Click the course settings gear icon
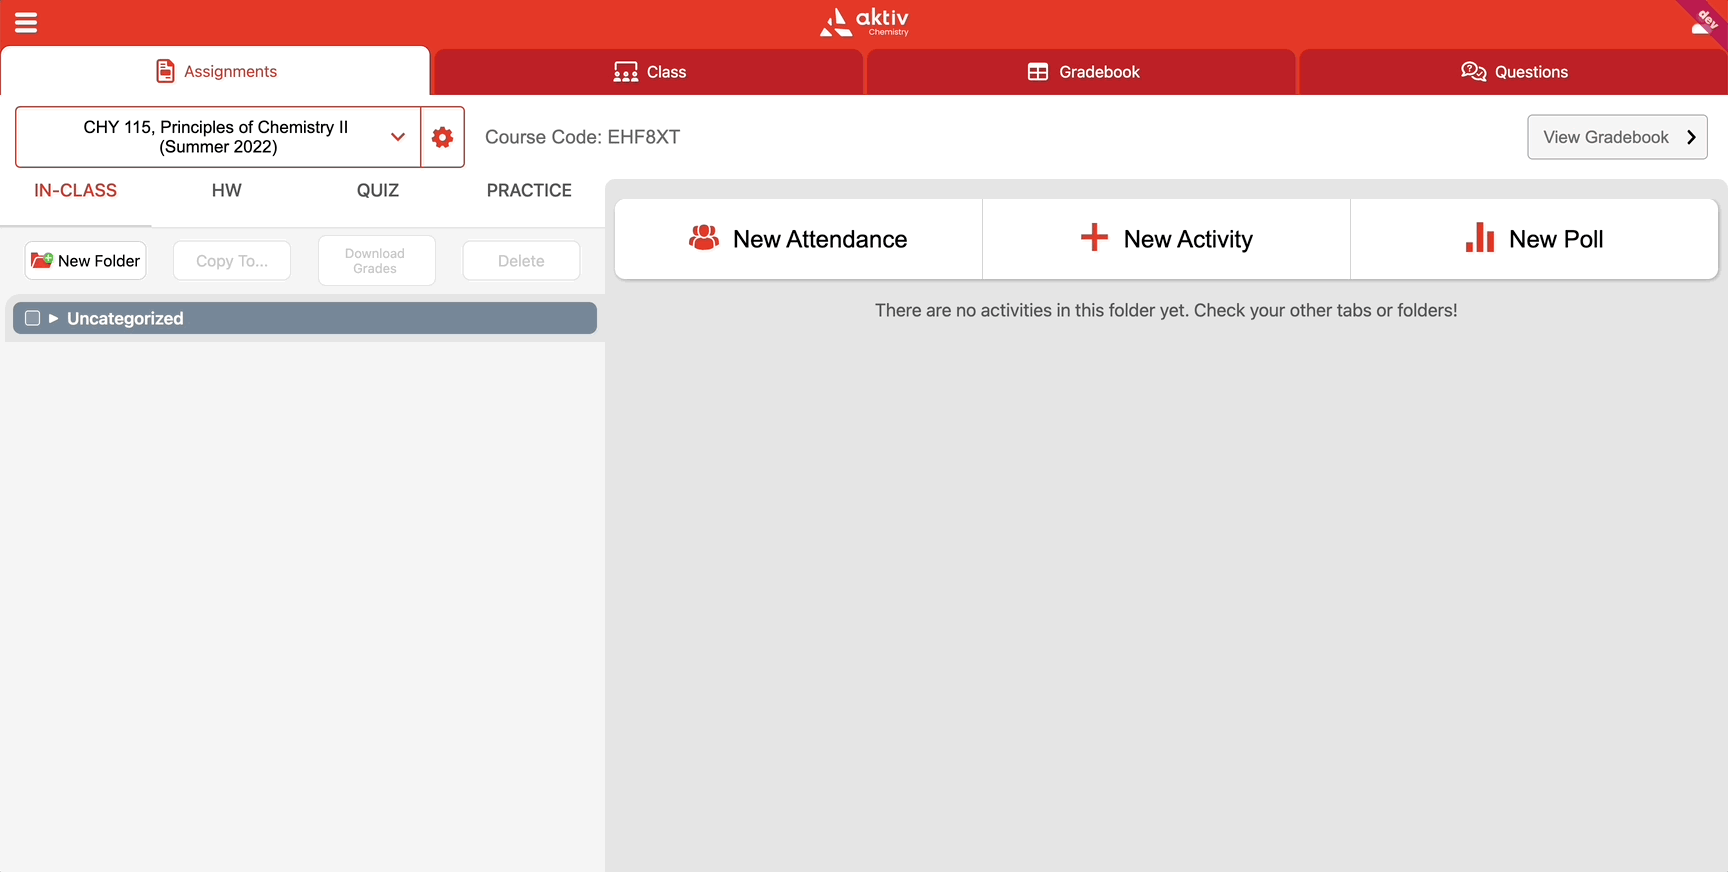1728x872 pixels. tap(442, 137)
